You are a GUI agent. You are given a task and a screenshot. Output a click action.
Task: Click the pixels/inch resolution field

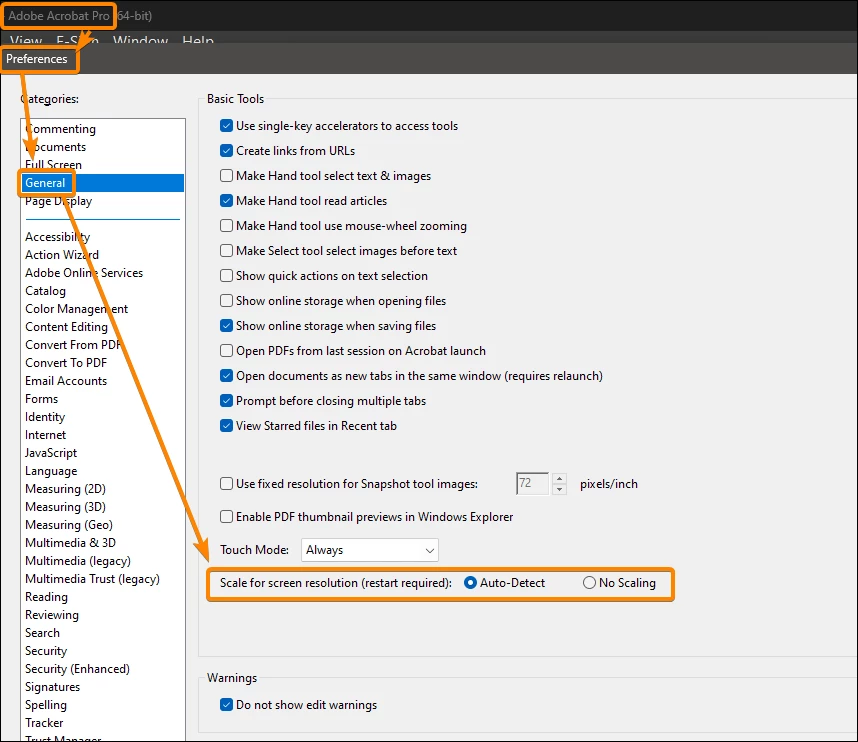point(532,484)
